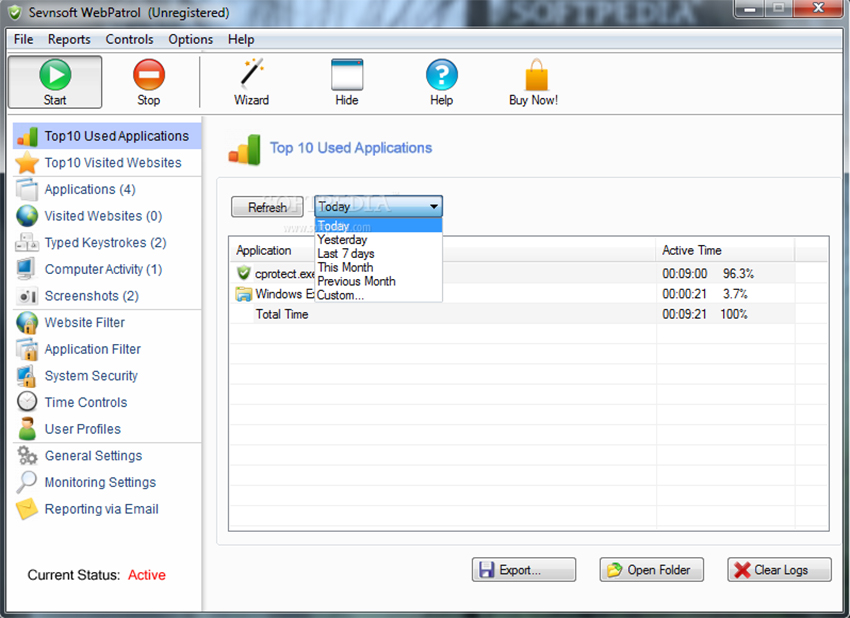Click the green Start play icon
Screen dimensions: 850x618
55,75
